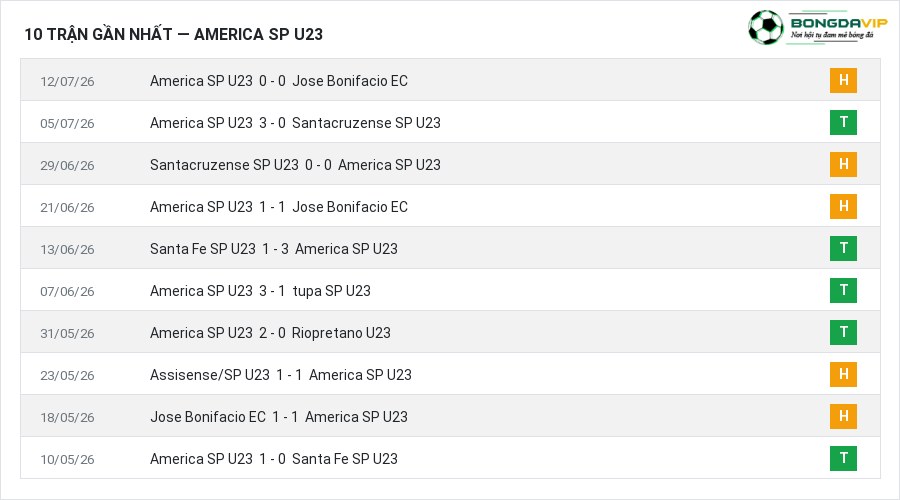
Task: Click the green T badge for 10/05/26 match
Action: pyautogui.click(x=843, y=458)
